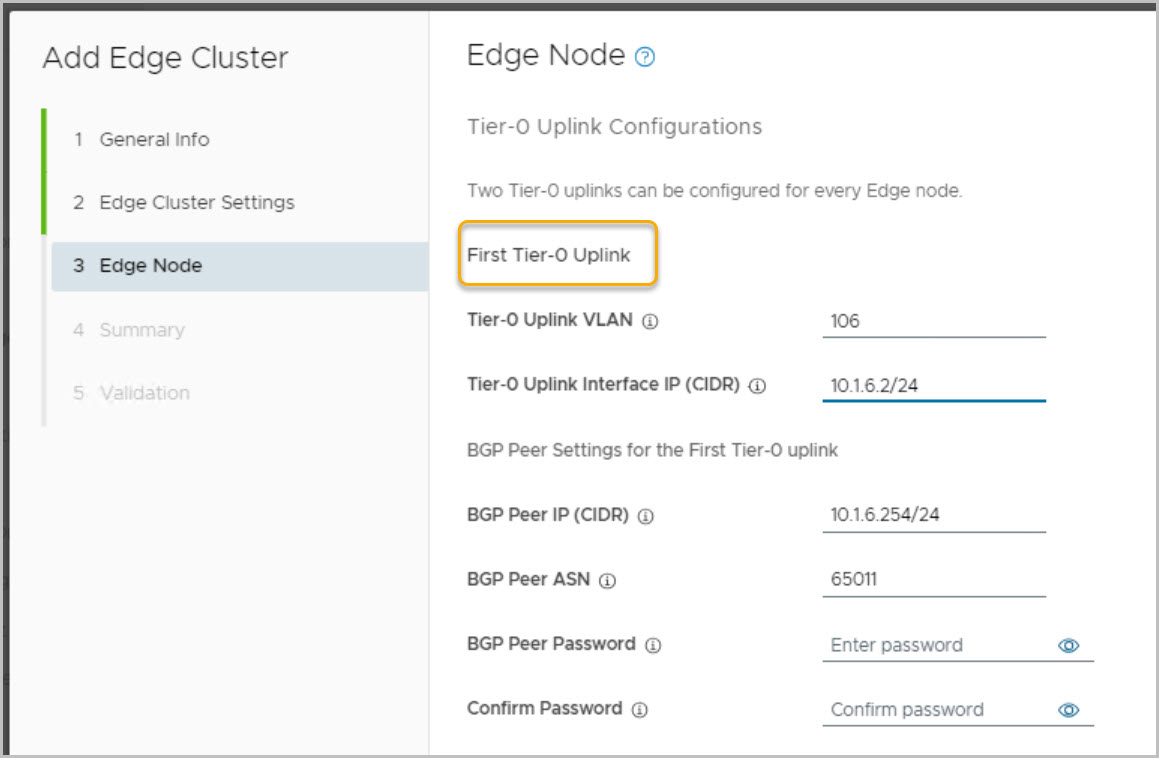The height and width of the screenshot is (758, 1159).
Task: Click info icon beside BGP Peer ASN
Action: (607, 581)
